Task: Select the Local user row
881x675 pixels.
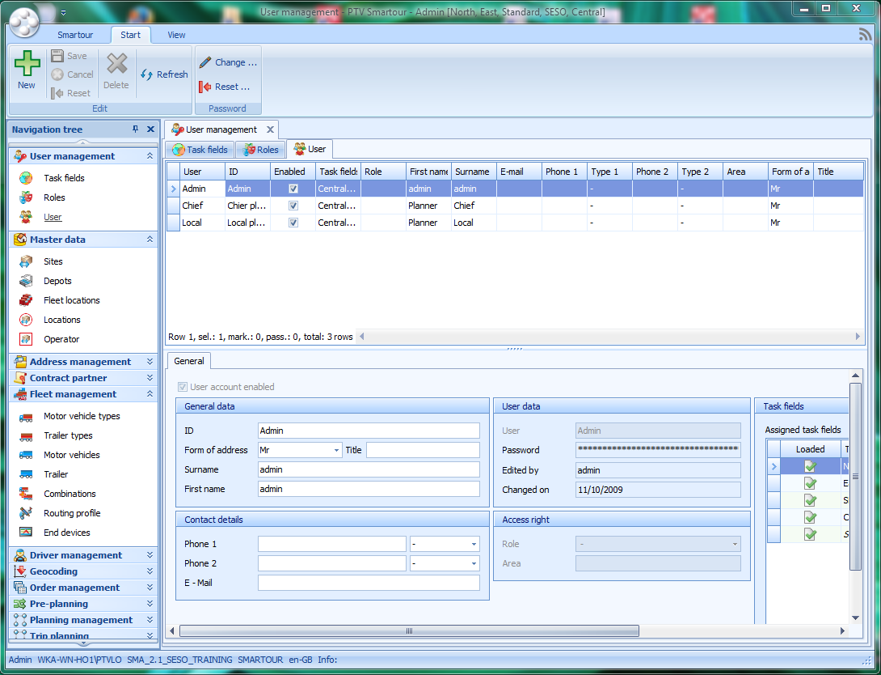Action: coord(515,223)
